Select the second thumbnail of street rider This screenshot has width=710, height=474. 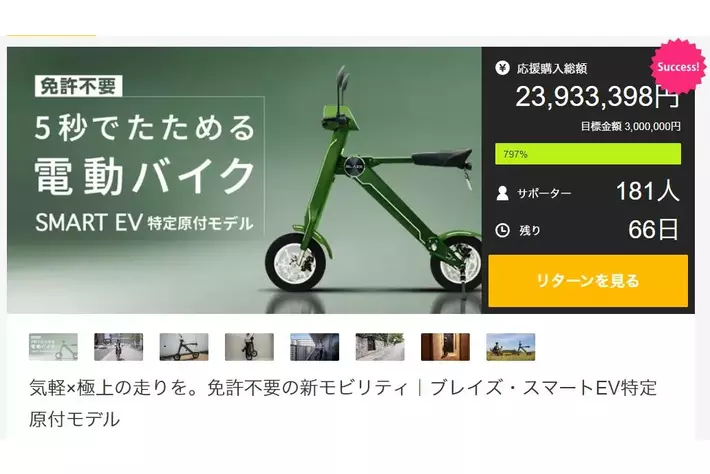click(119, 347)
